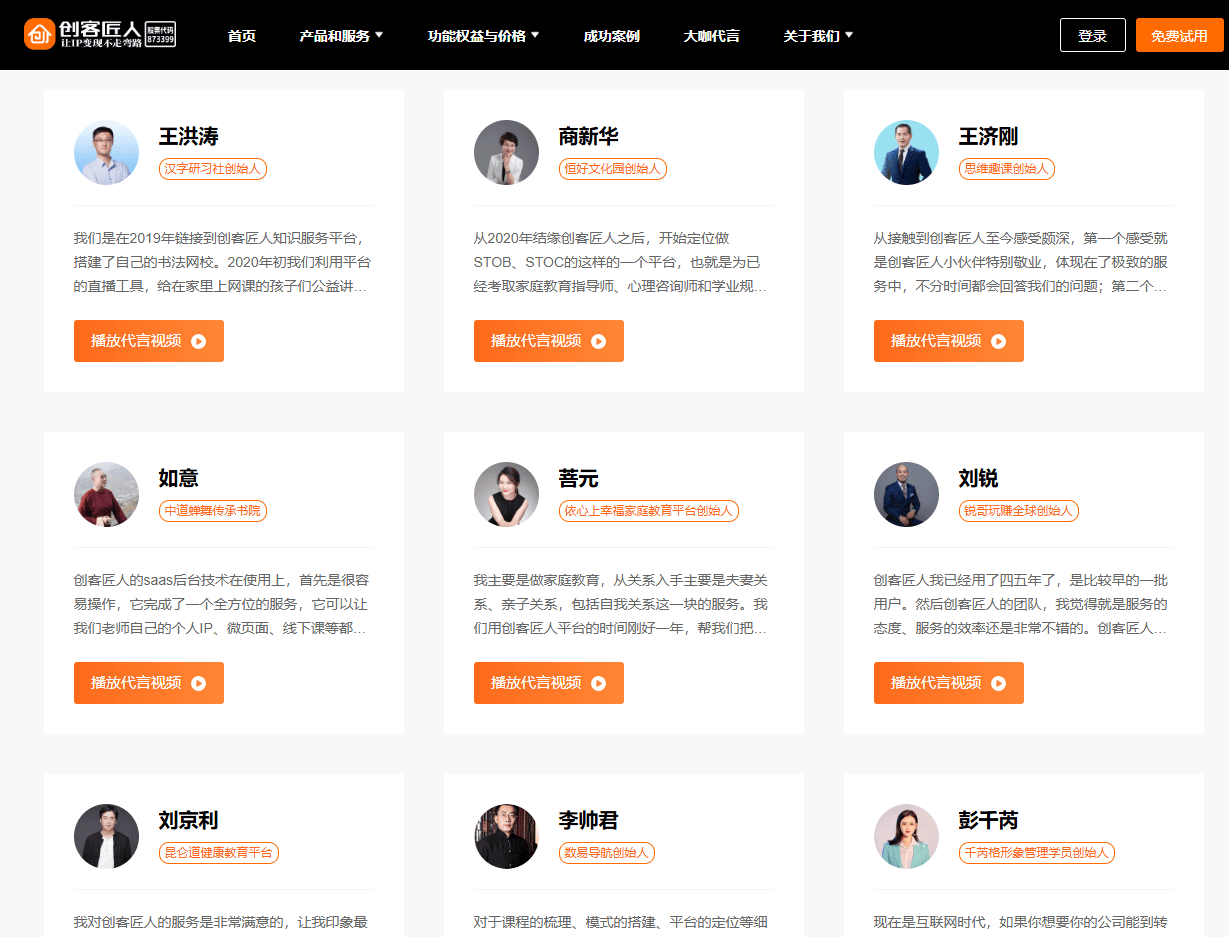Screen dimensions: 1229x937
Task: Click 刘锐's avatar photo
Action: [x=906, y=495]
